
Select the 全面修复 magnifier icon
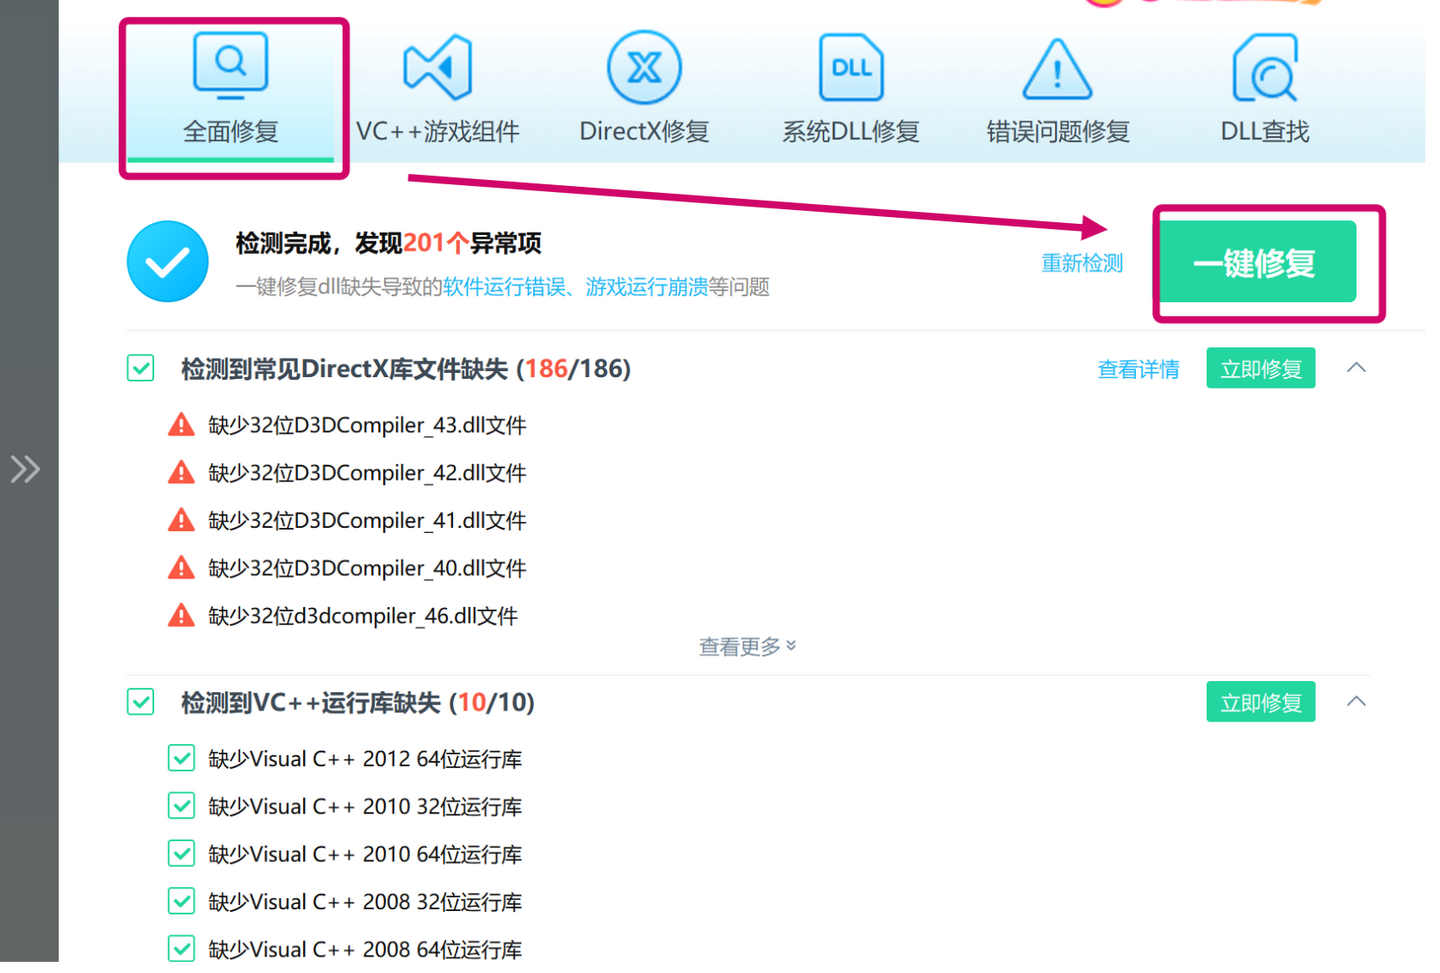pos(231,64)
